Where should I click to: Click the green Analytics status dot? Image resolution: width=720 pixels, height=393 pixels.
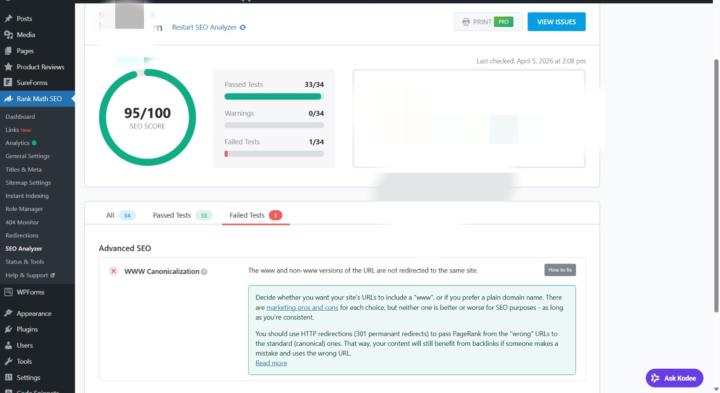34,143
